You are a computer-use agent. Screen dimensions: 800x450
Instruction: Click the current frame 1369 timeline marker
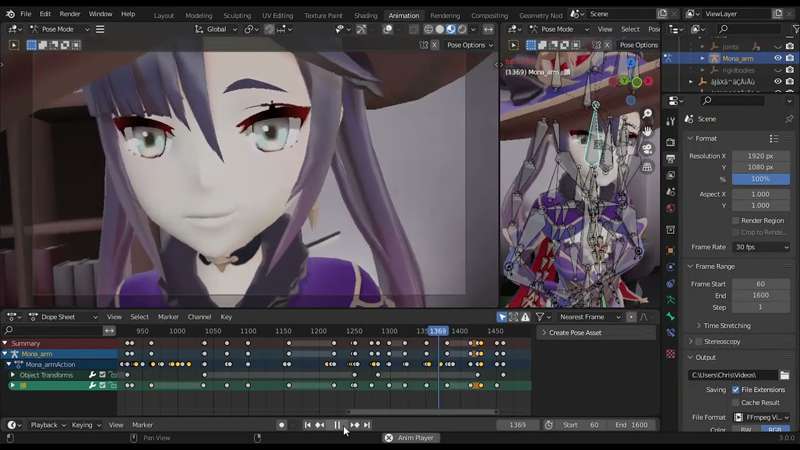(x=438, y=331)
